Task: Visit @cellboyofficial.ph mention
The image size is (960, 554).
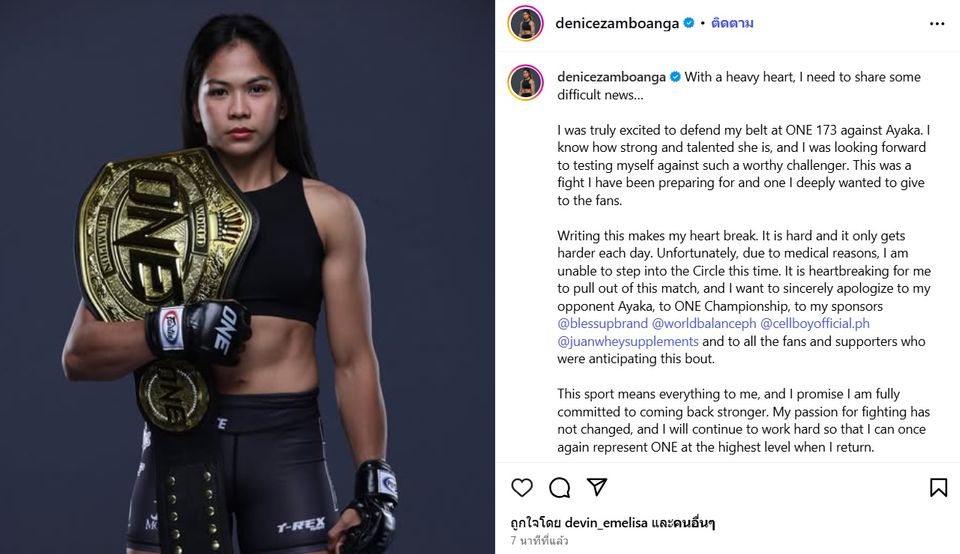Action: click(815, 323)
